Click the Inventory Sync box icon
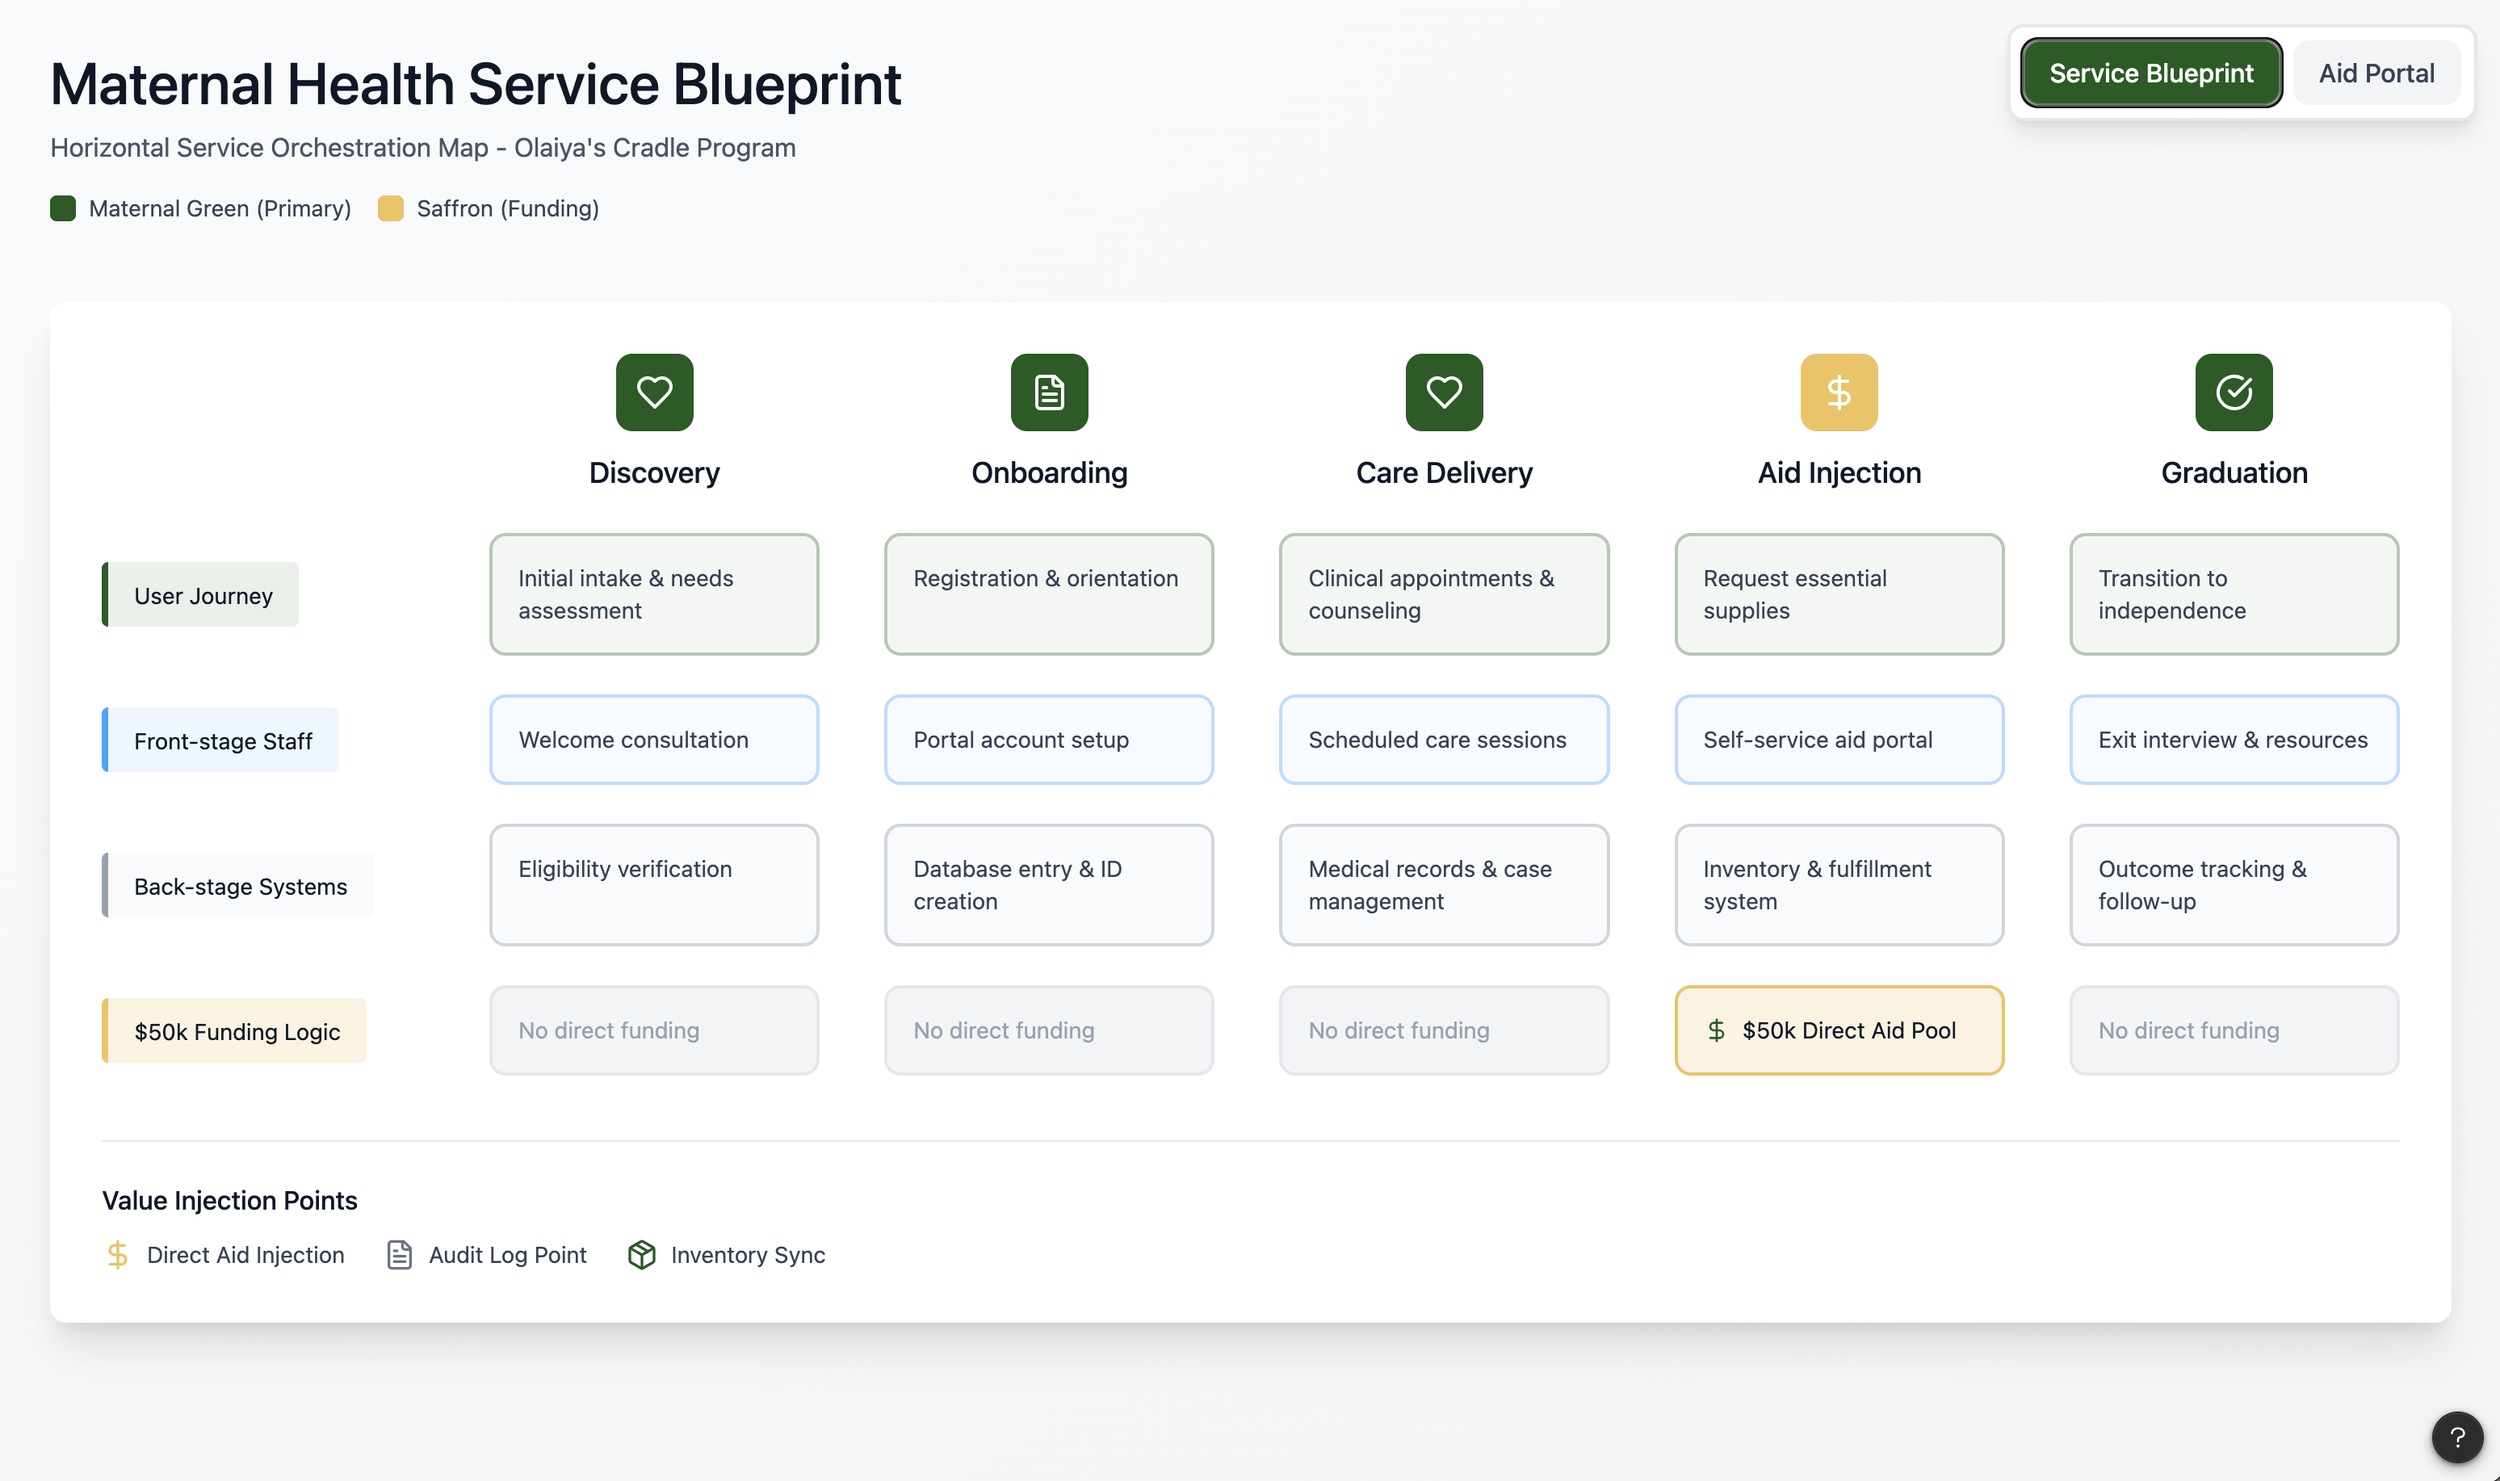The height and width of the screenshot is (1481, 2500). click(x=641, y=1254)
